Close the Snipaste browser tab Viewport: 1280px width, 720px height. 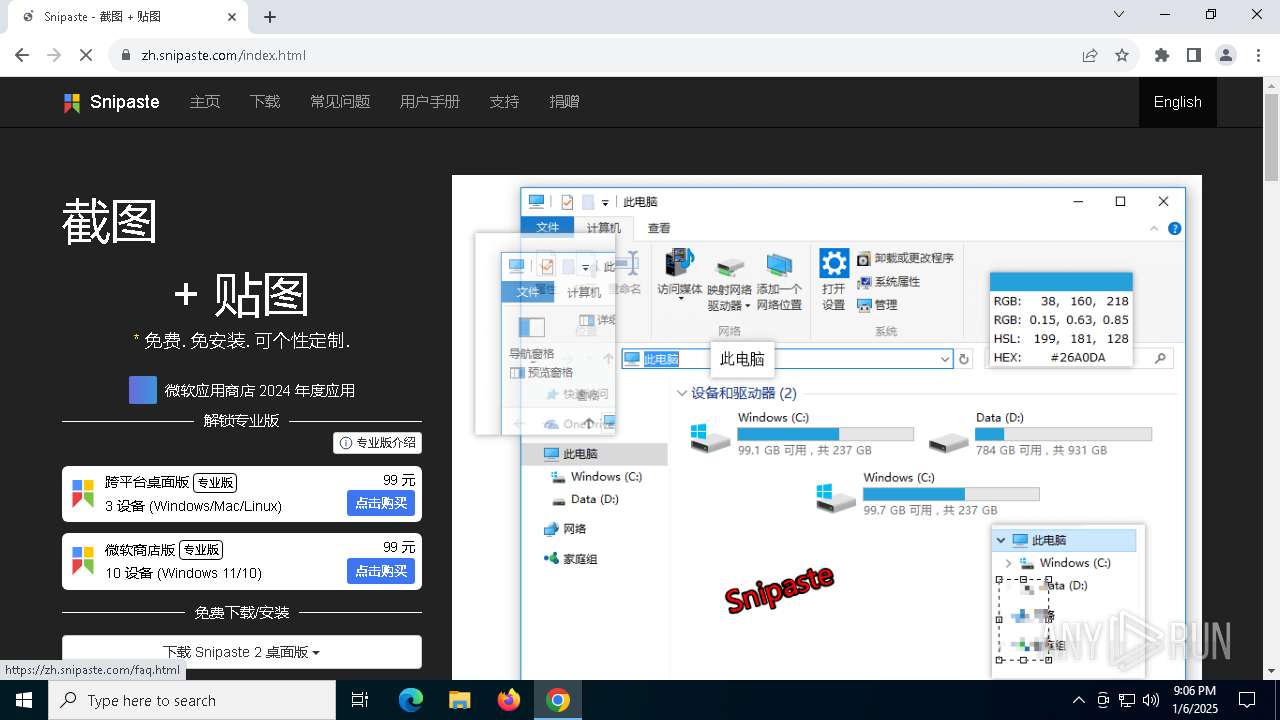click(232, 17)
